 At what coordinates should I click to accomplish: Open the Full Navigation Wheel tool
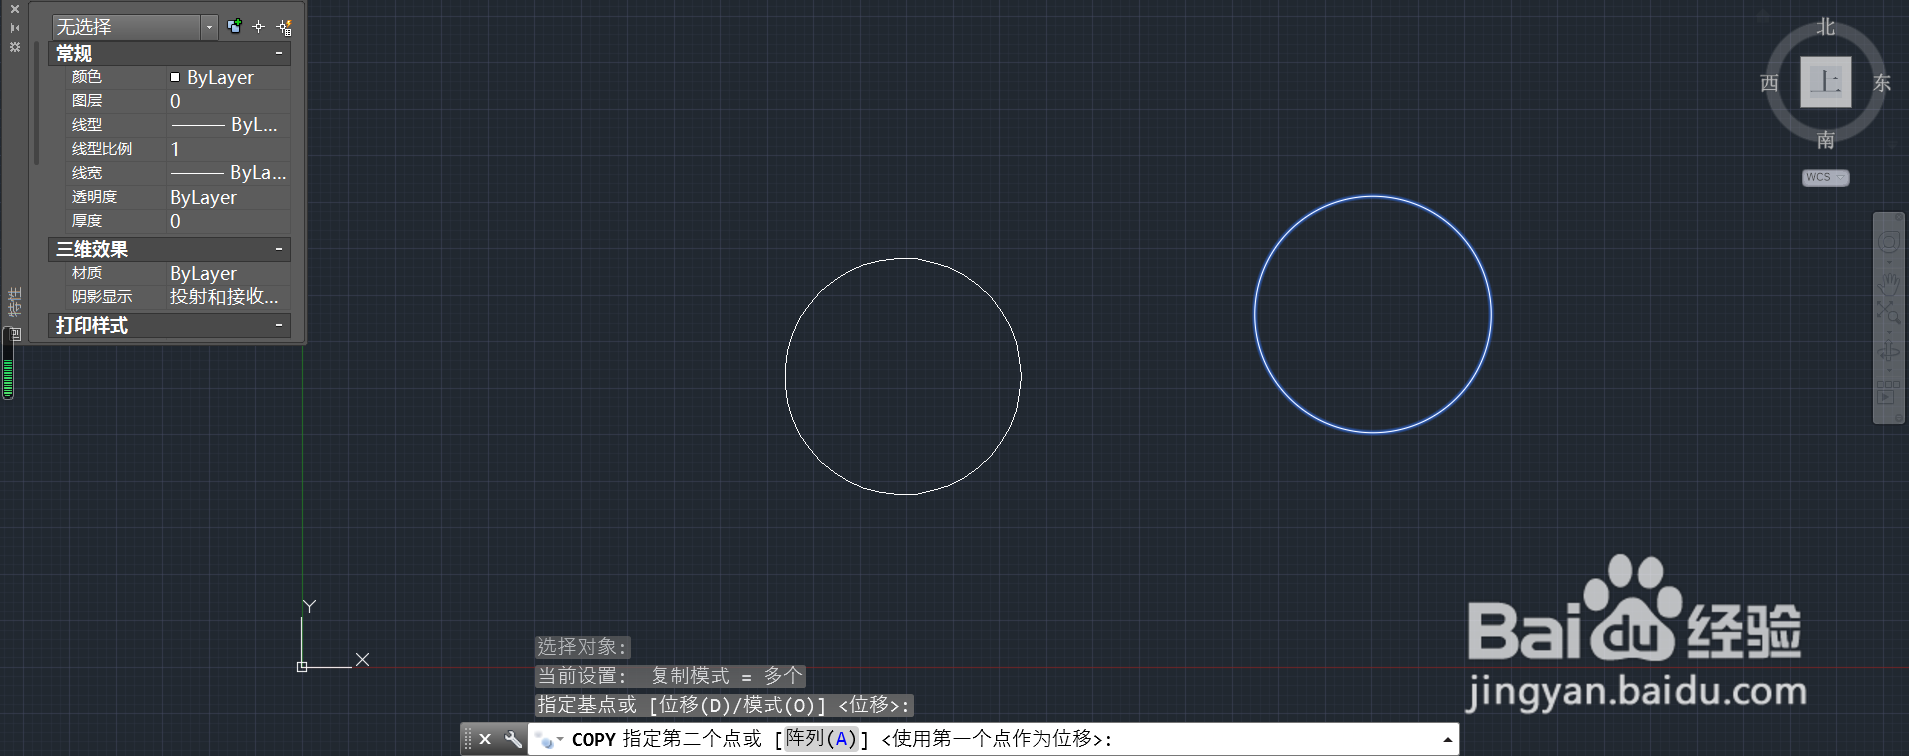click(1888, 241)
